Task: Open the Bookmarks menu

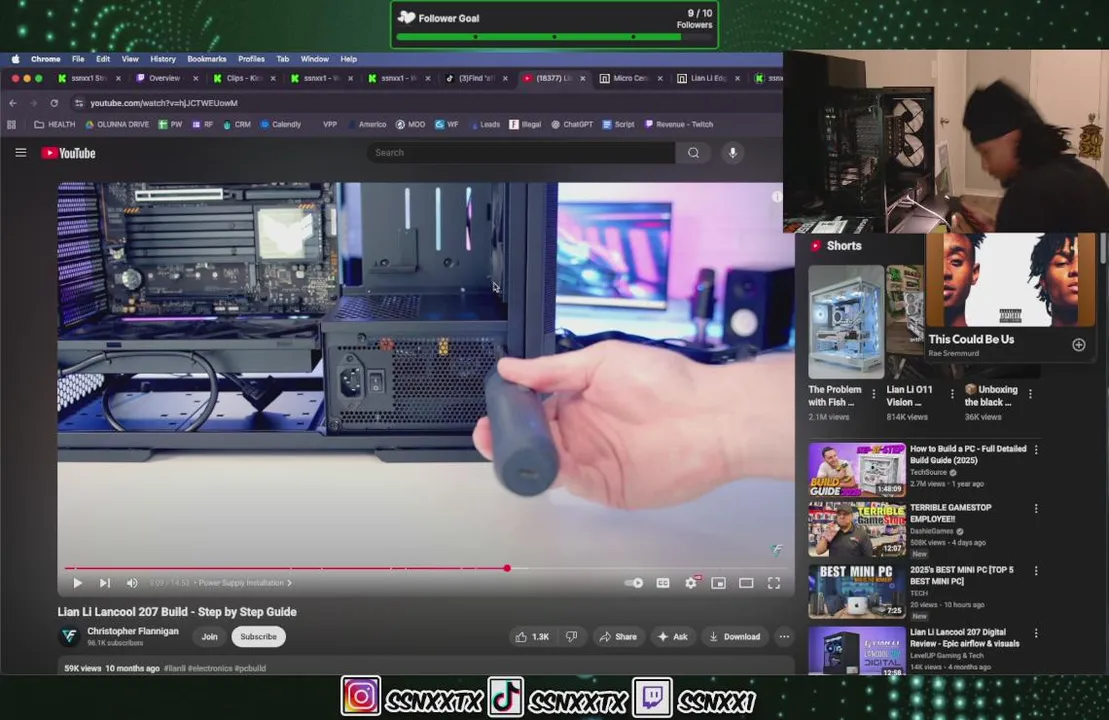Action: click(x=207, y=59)
